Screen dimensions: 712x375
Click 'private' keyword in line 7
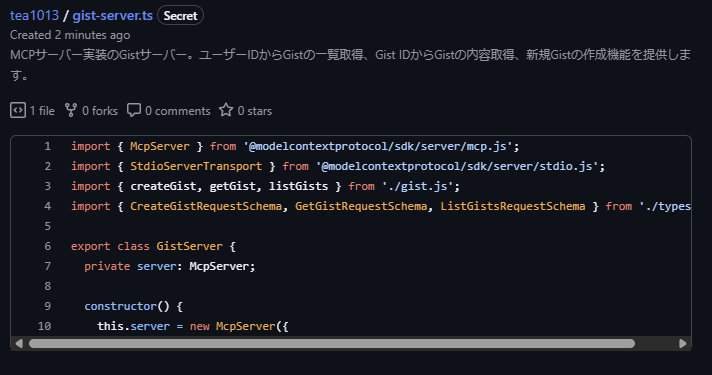point(107,266)
